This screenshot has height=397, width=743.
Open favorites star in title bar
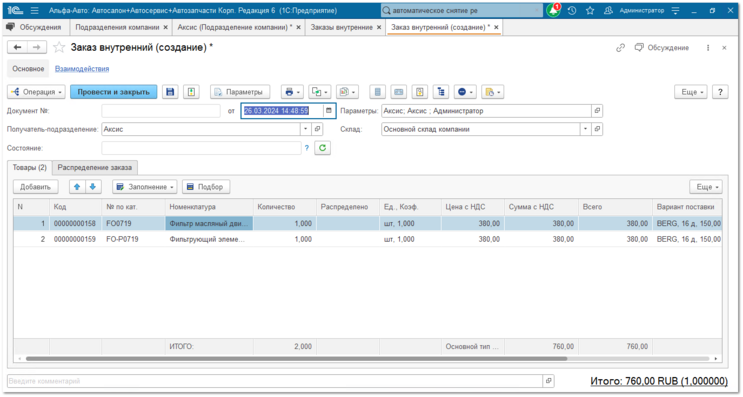pyautogui.click(x=589, y=10)
